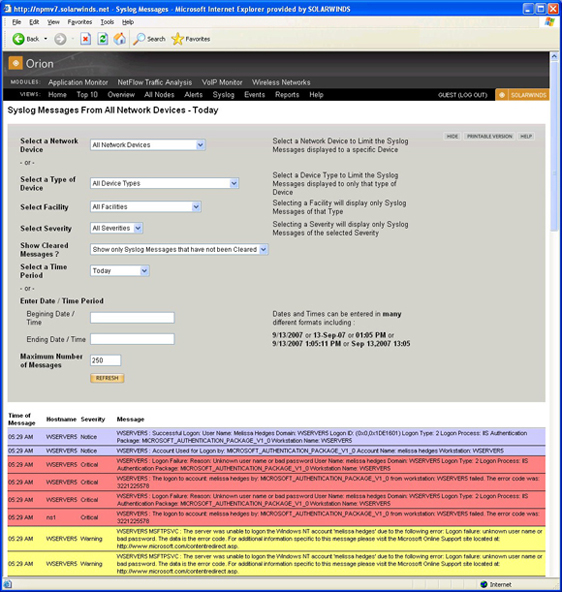This screenshot has width=562, height=592.
Task: Click the page icon in title bar
Action: pos(7,8)
